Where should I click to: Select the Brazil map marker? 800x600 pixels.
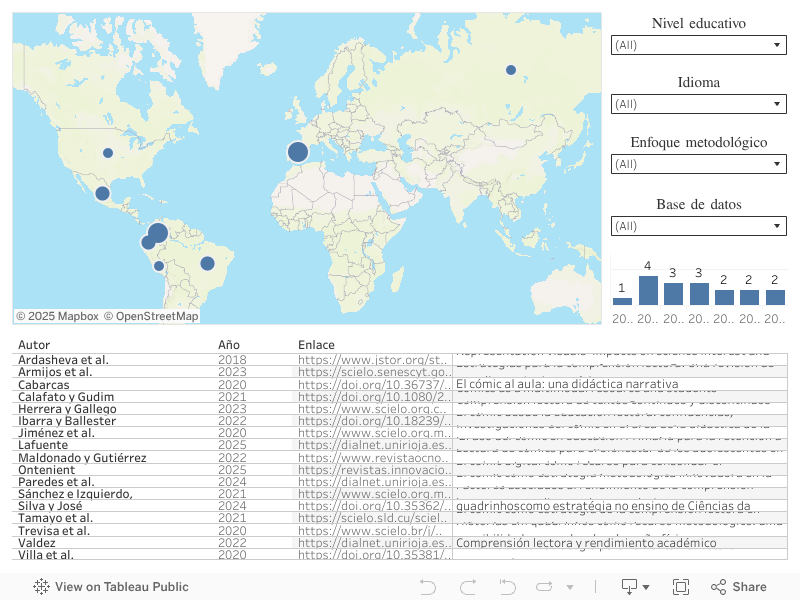click(x=207, y=263)
